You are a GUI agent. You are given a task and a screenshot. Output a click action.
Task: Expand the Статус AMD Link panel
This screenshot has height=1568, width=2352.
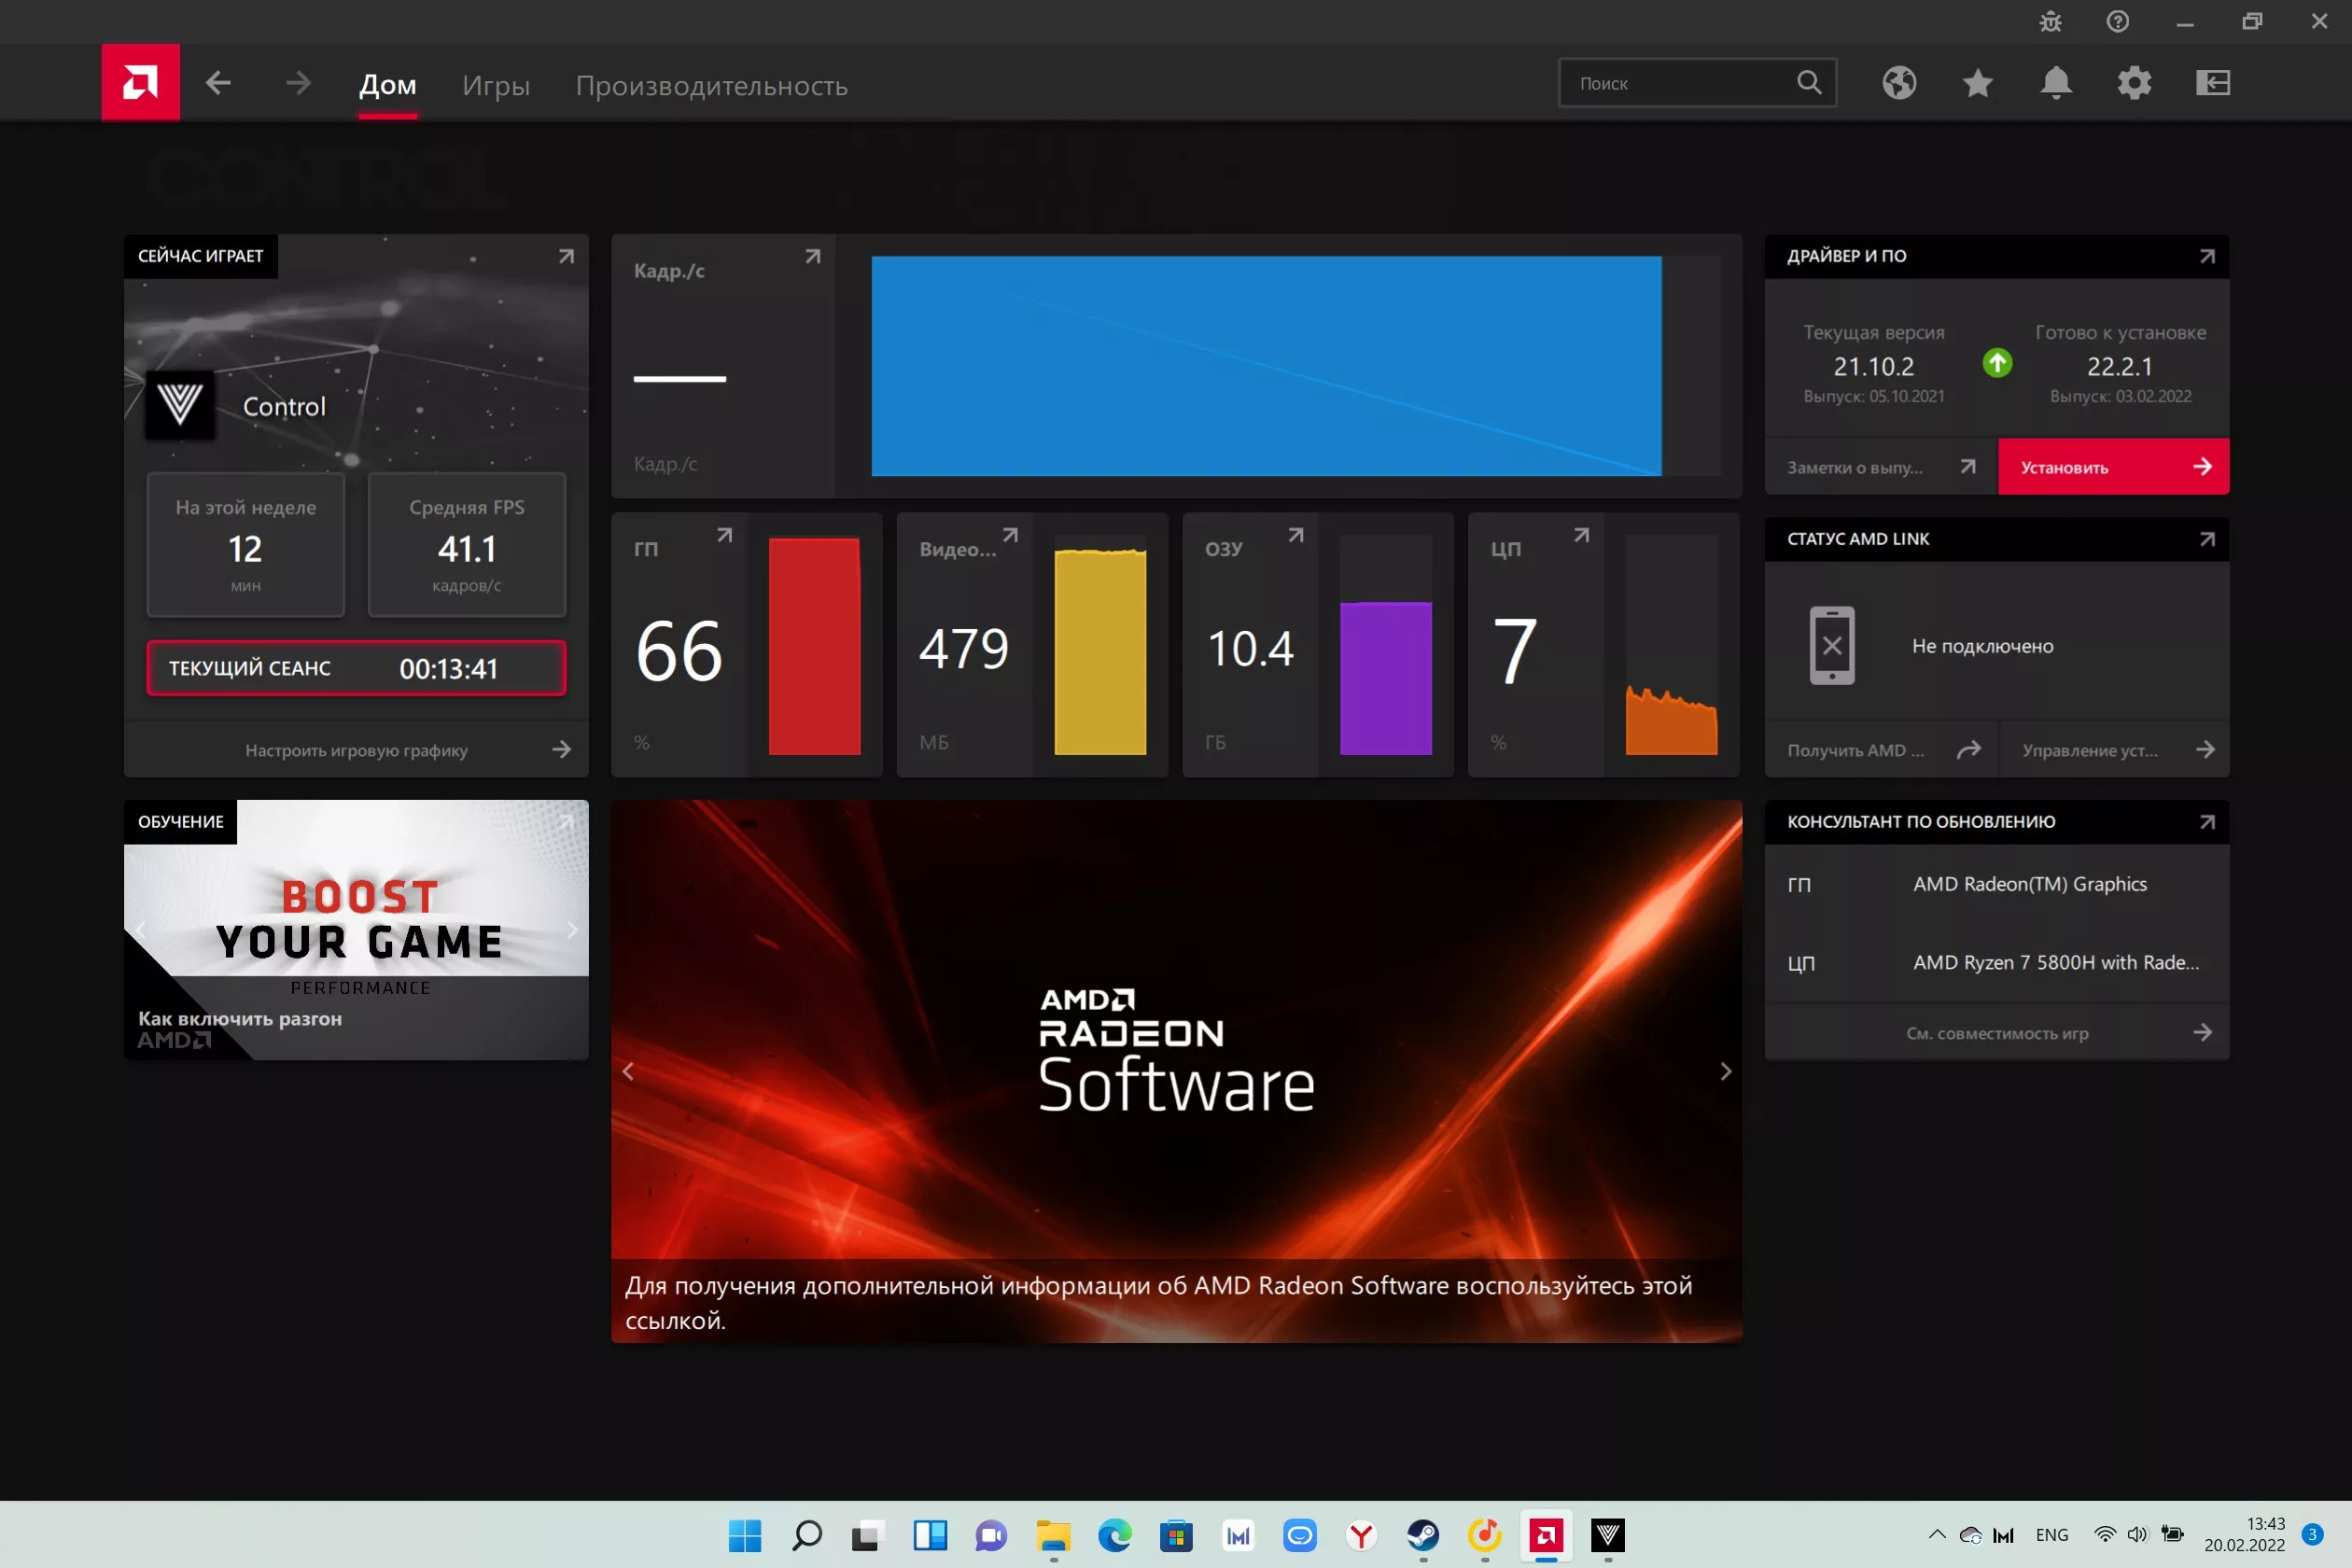2207,539
